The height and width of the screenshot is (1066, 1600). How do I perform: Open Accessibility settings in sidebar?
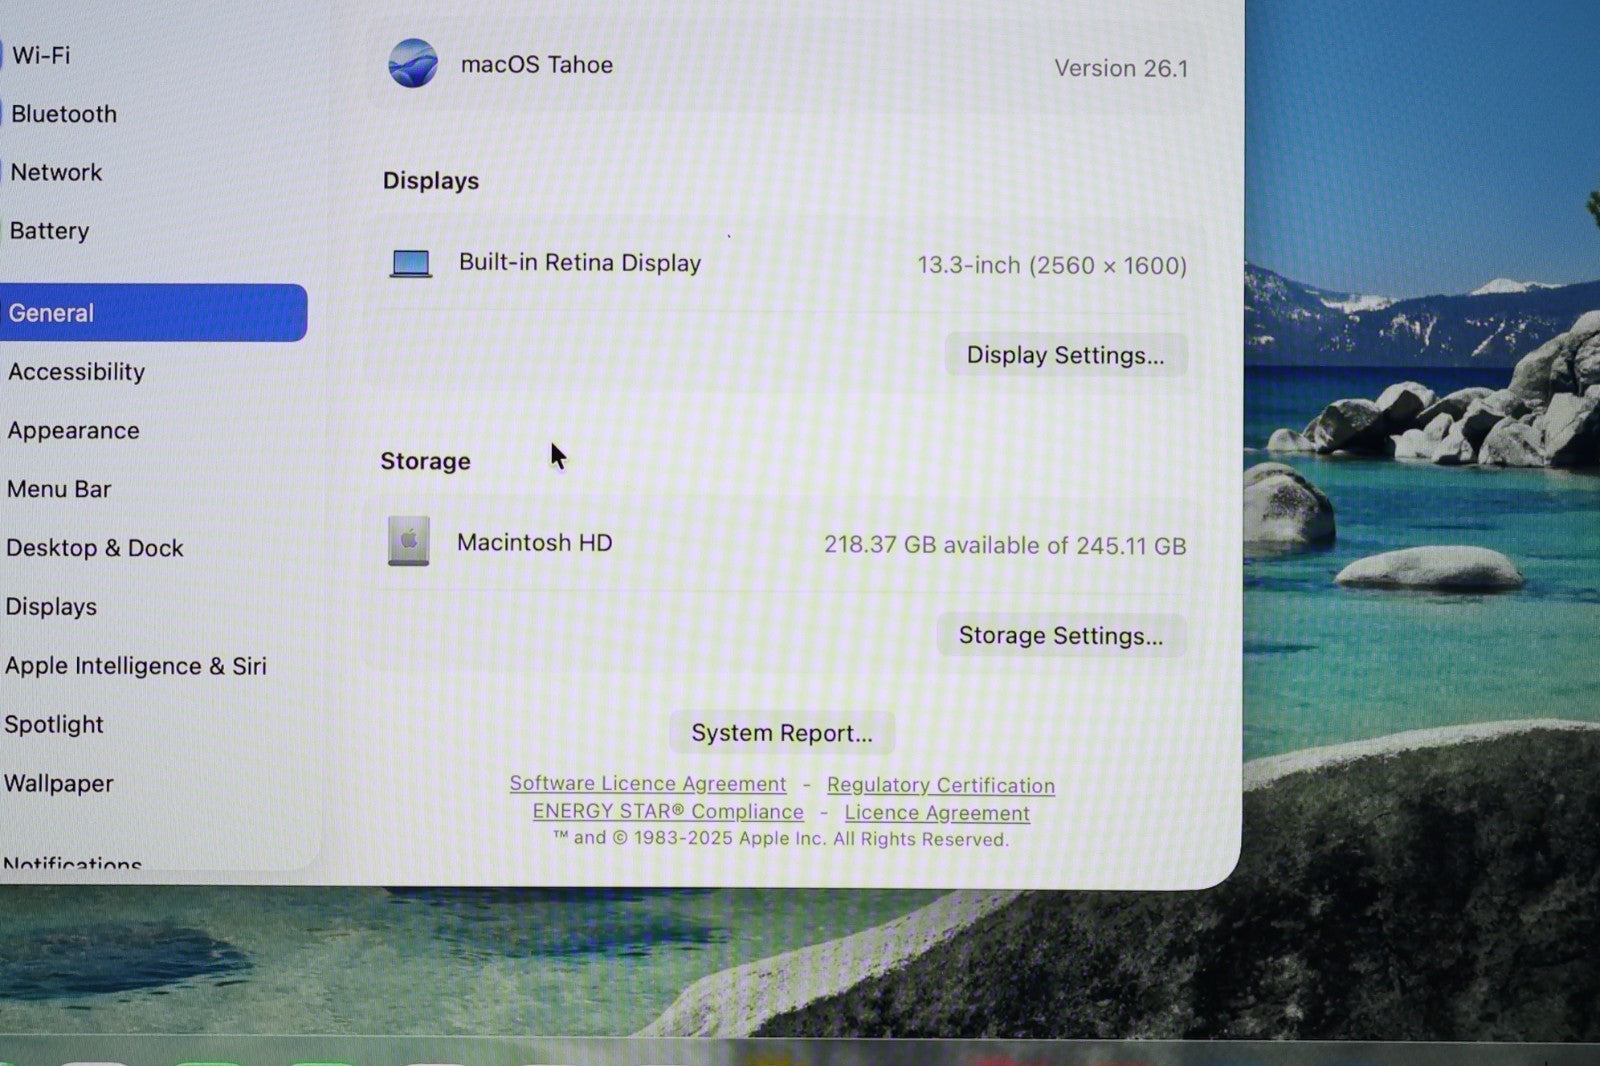76,372
